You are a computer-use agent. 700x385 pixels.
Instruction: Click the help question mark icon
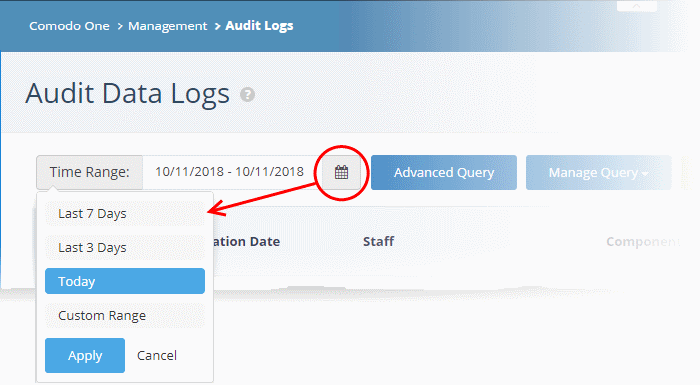pyautogui.click(x=247, y=95)
